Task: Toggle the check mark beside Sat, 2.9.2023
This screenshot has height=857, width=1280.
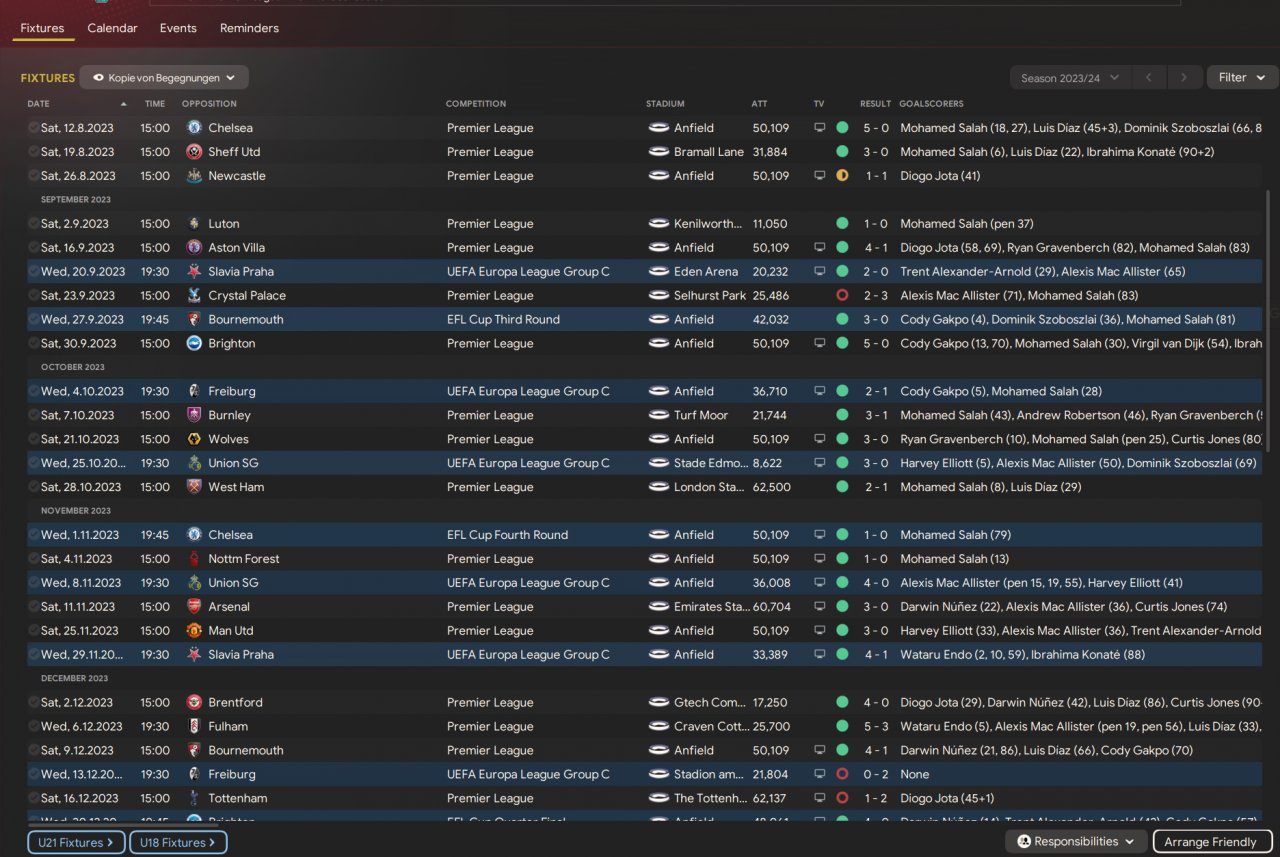Action: 33,224
